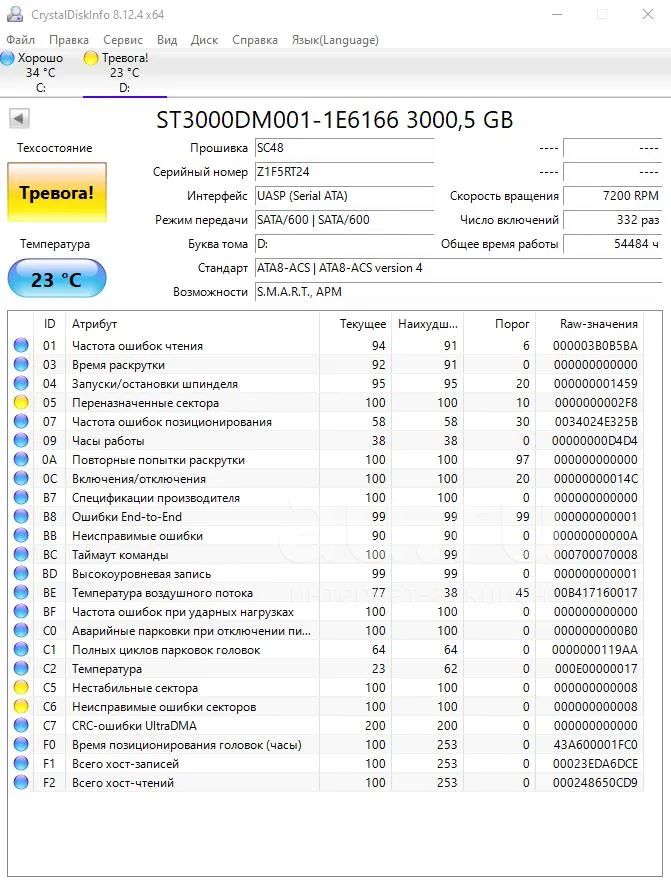The width and height of the screenshot is (671, 883).
Task: Minimize the CrystalDiskInfo window
Action: pyautogui.click(x=557, y=14)
